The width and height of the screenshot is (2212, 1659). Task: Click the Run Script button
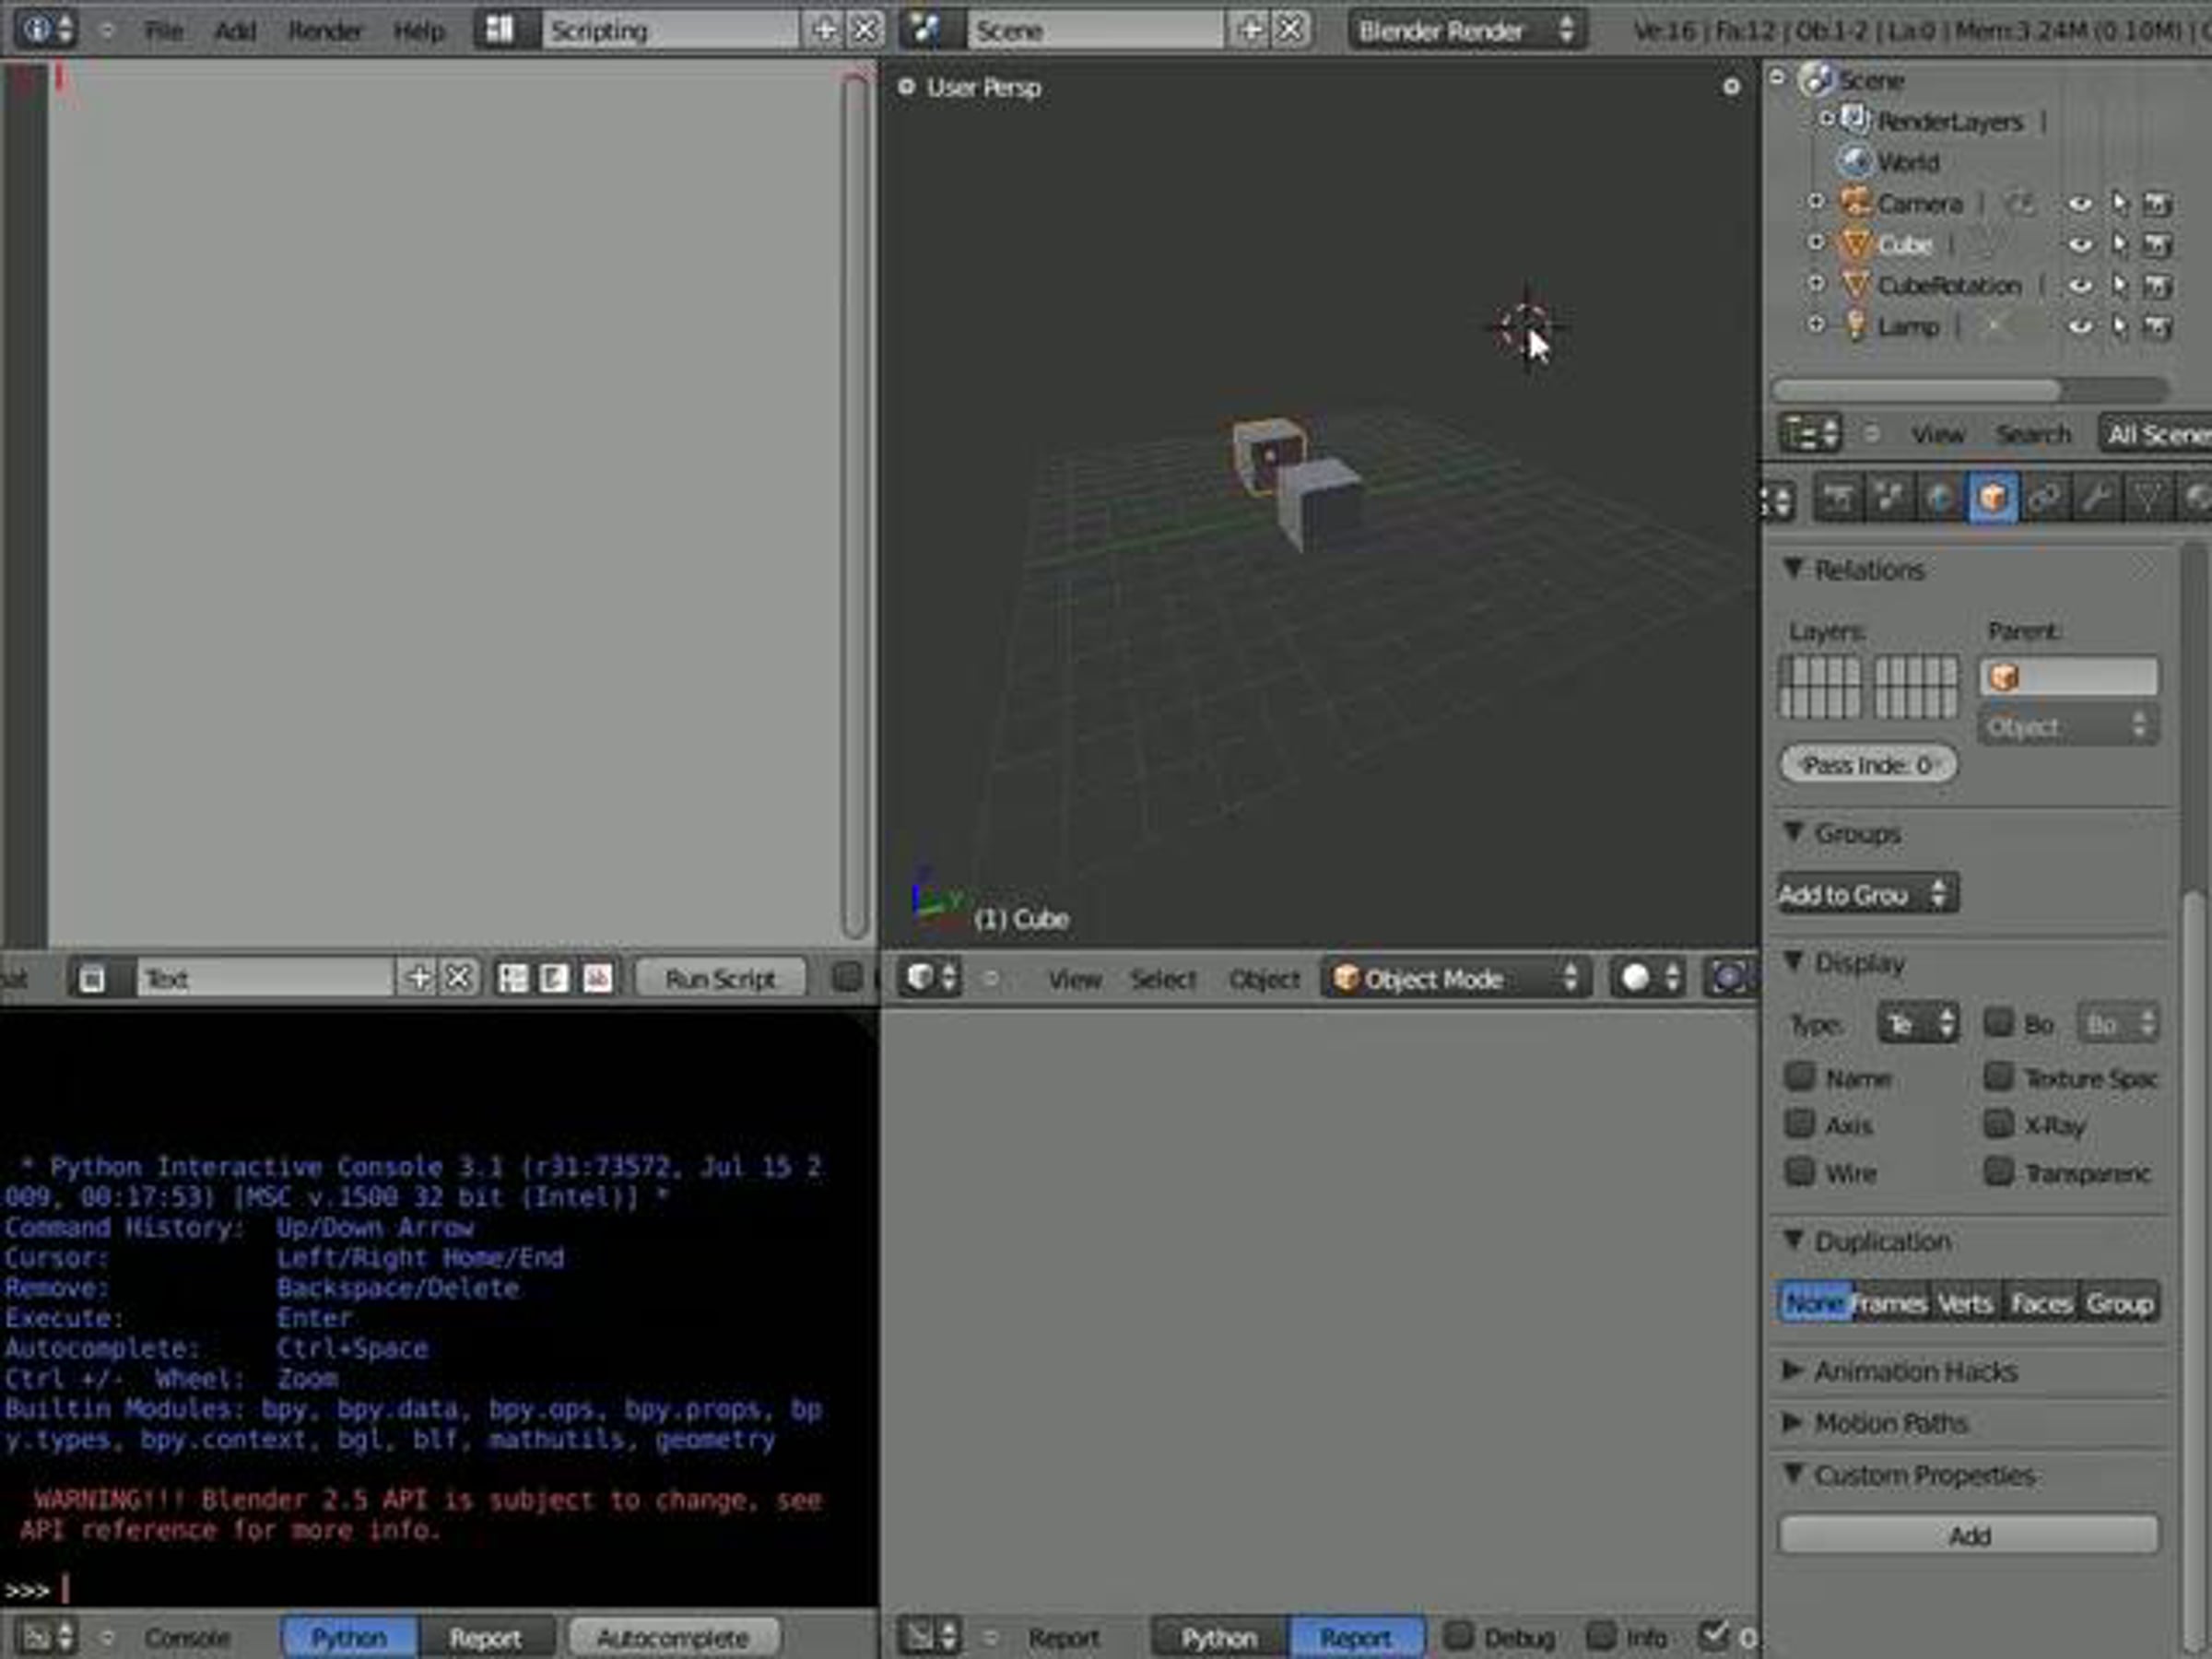click(x=721, y=978)
